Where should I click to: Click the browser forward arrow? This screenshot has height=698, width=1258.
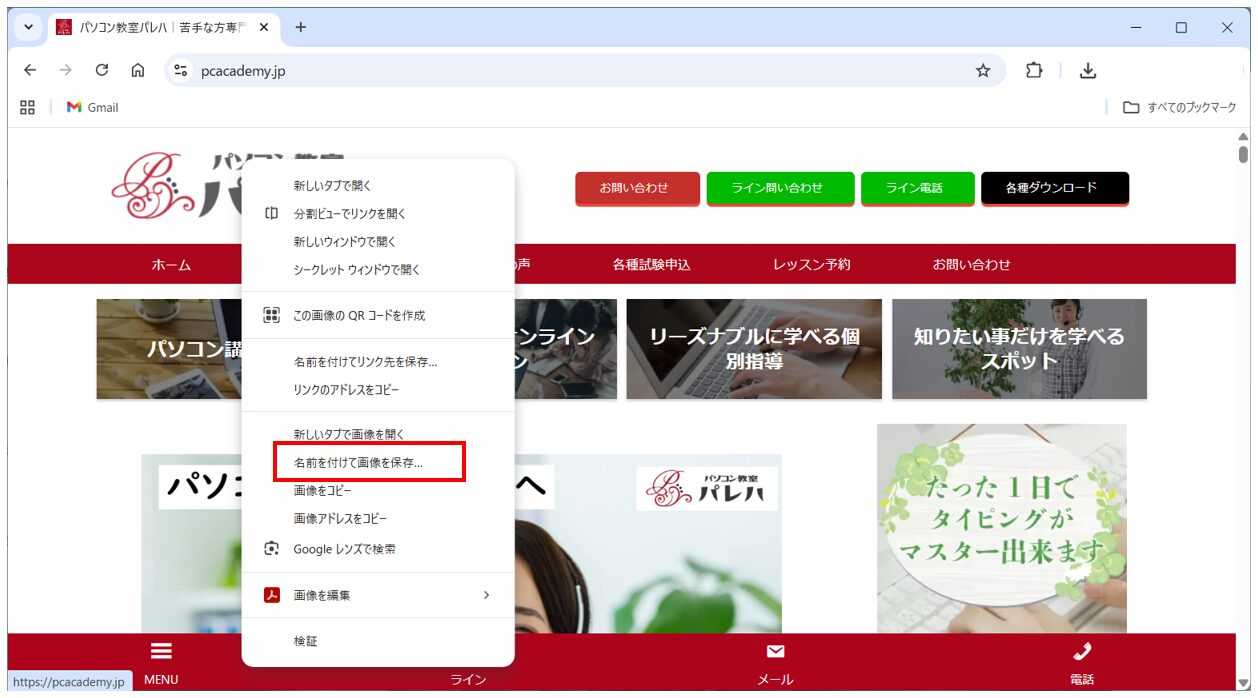66,70
